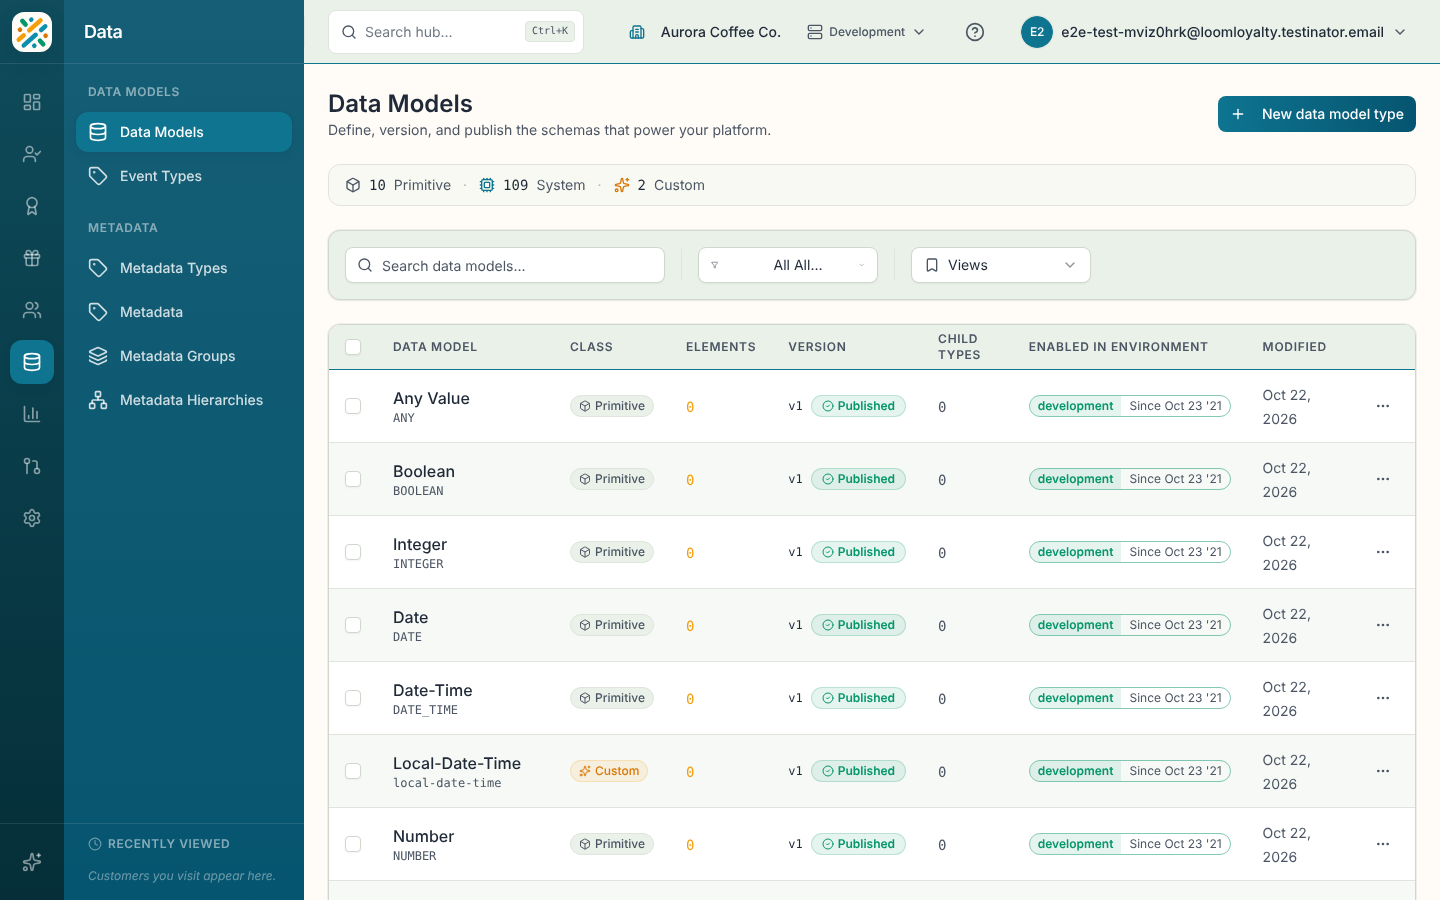This screenshot has width=1440, height=900.
Task: Click the System chip icon in summary bar
Action: pos(487,185)
